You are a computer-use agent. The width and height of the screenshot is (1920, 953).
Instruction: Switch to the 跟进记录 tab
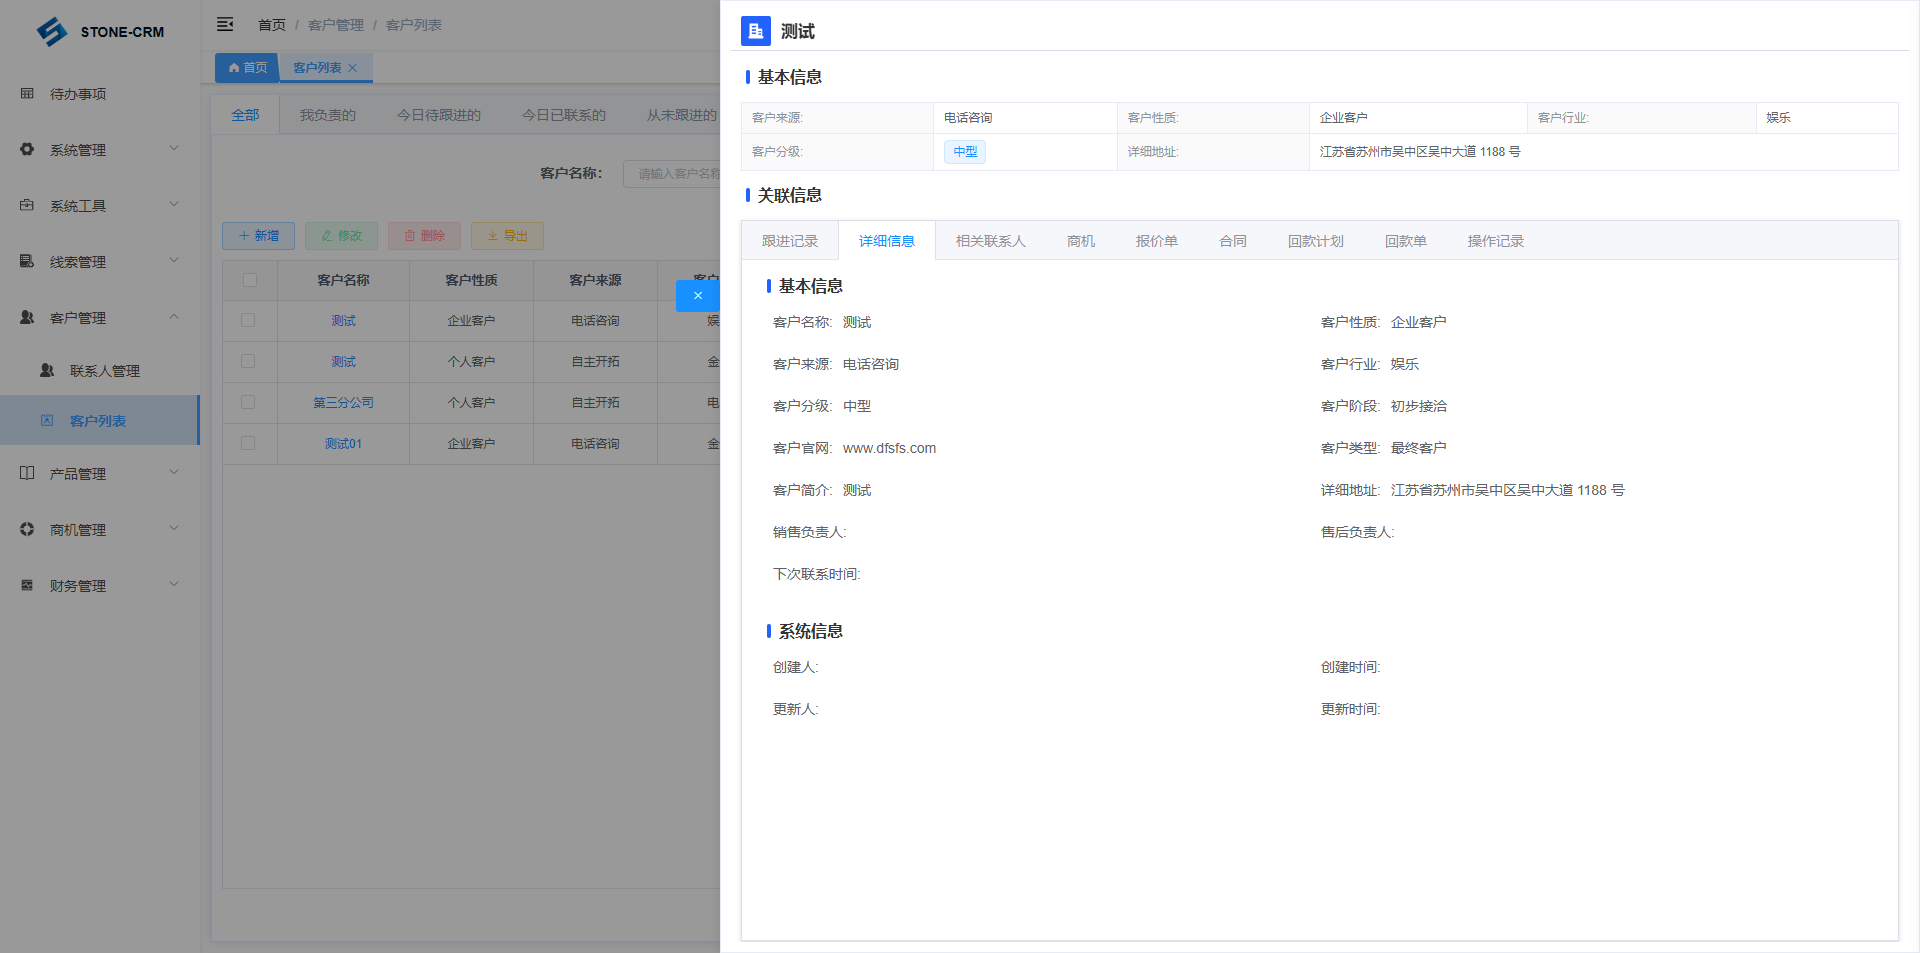click(x=789, y=241)
